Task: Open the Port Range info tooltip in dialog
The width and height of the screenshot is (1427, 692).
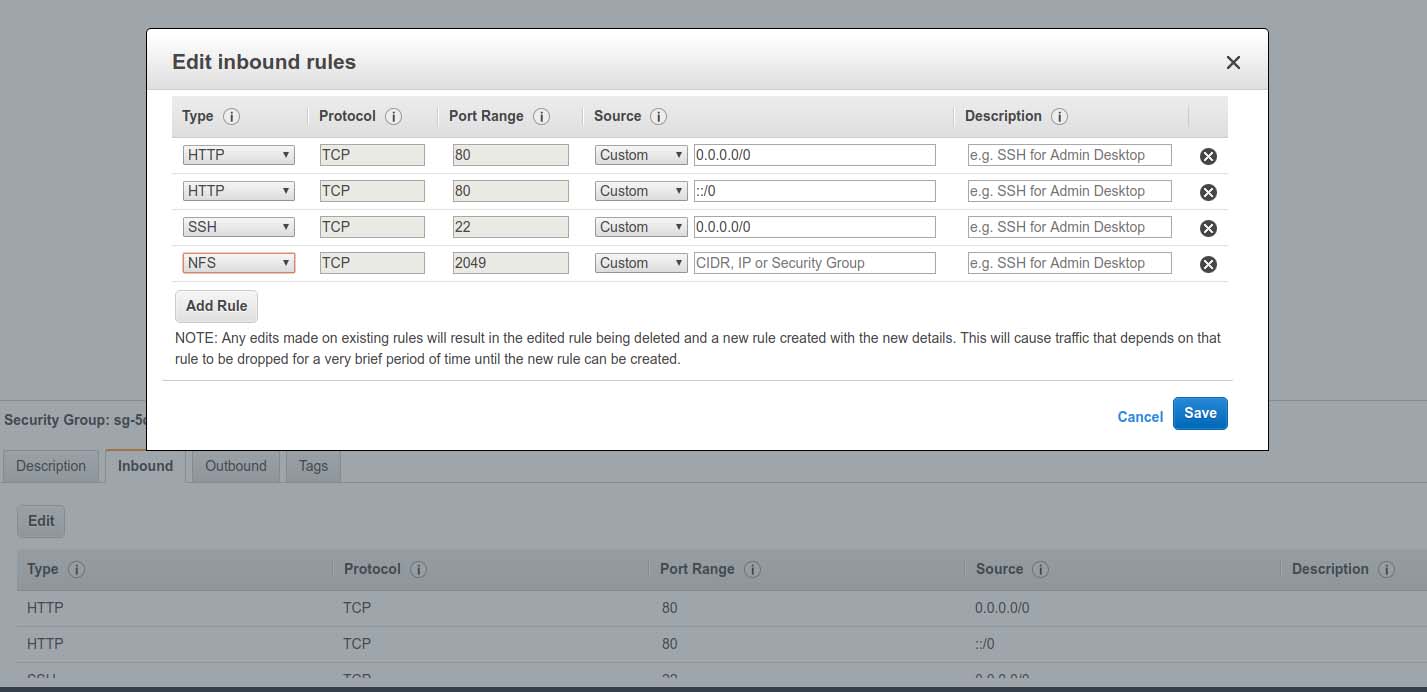Action: [541, 116]
